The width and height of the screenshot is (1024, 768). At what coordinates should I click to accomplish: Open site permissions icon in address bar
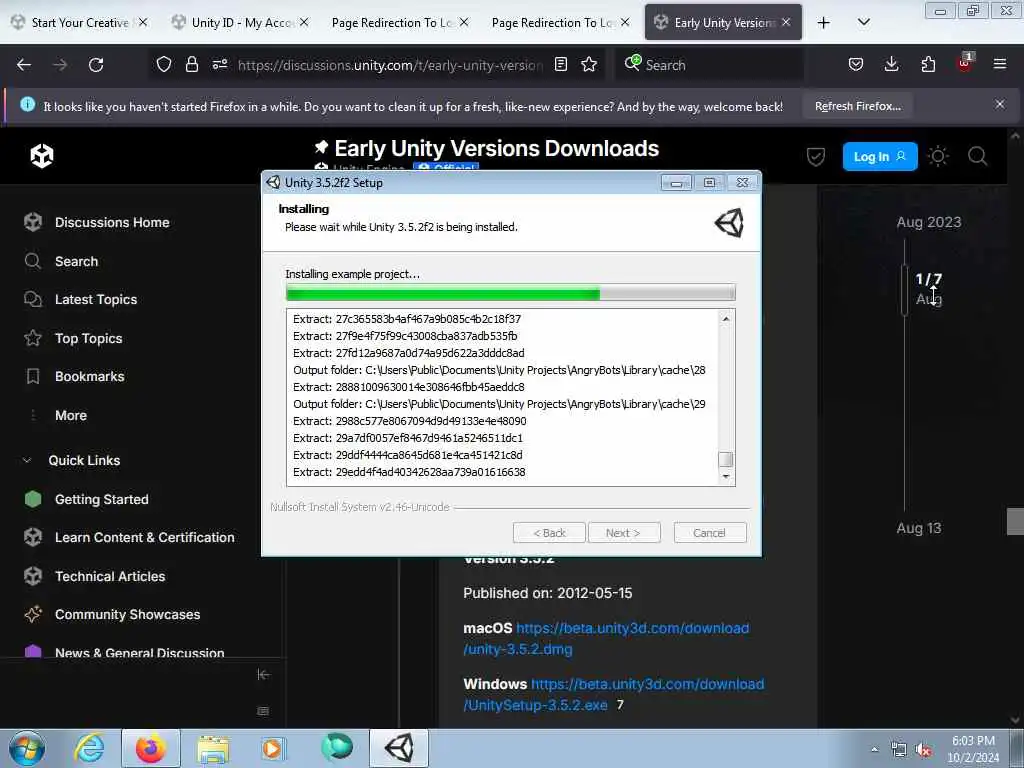[x=220, y=64]
